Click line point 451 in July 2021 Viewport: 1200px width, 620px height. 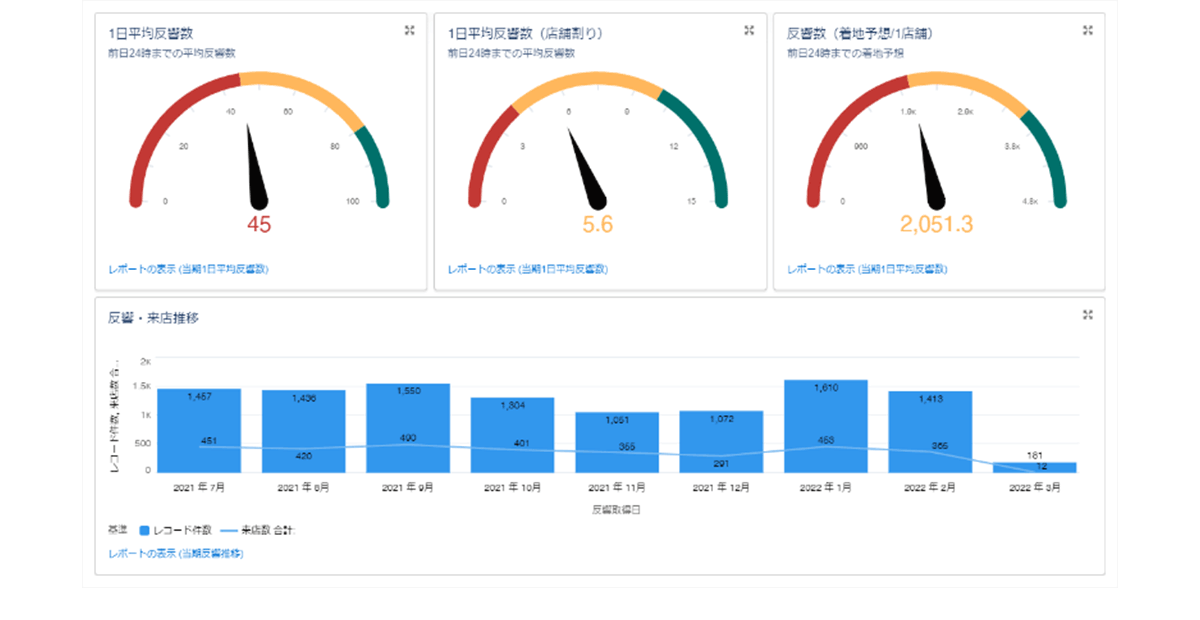199,446
